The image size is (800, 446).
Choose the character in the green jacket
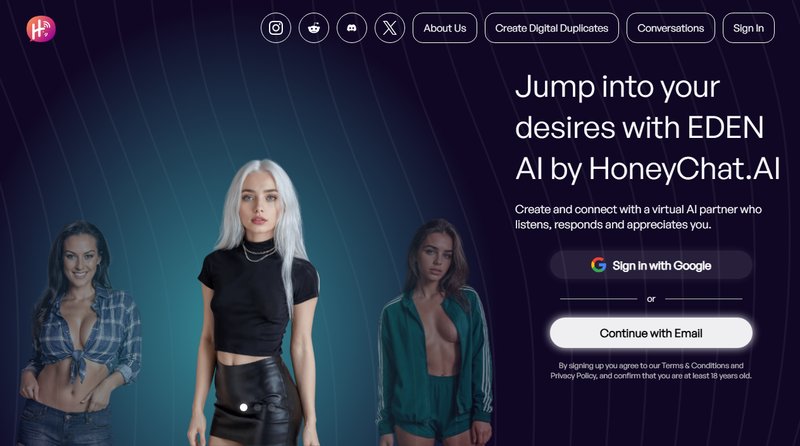434,334
